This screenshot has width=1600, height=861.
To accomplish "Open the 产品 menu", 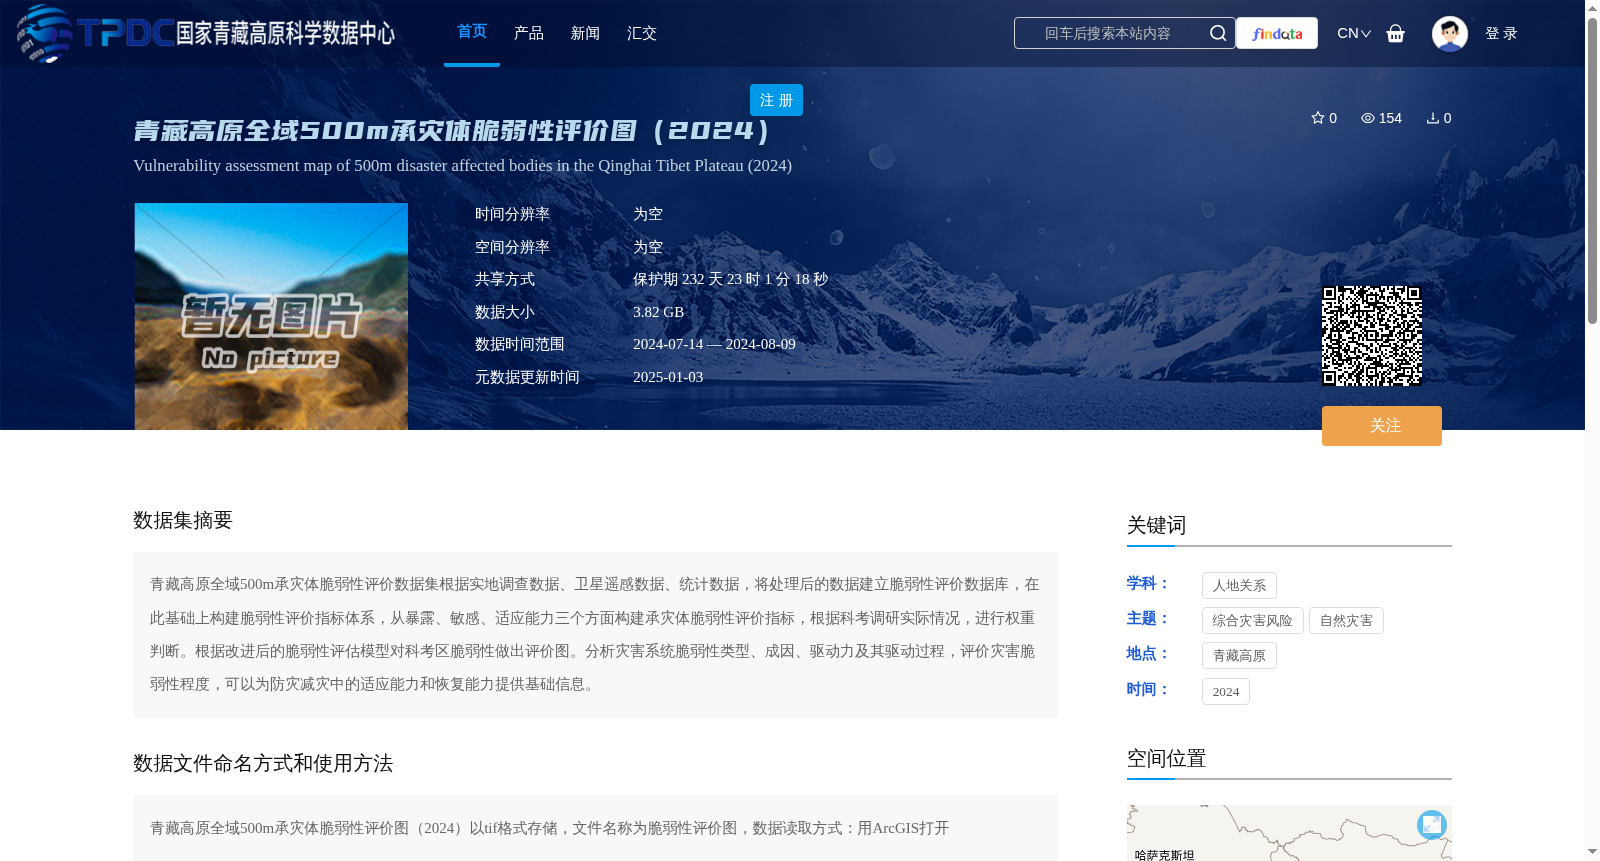I will (528, 33).
